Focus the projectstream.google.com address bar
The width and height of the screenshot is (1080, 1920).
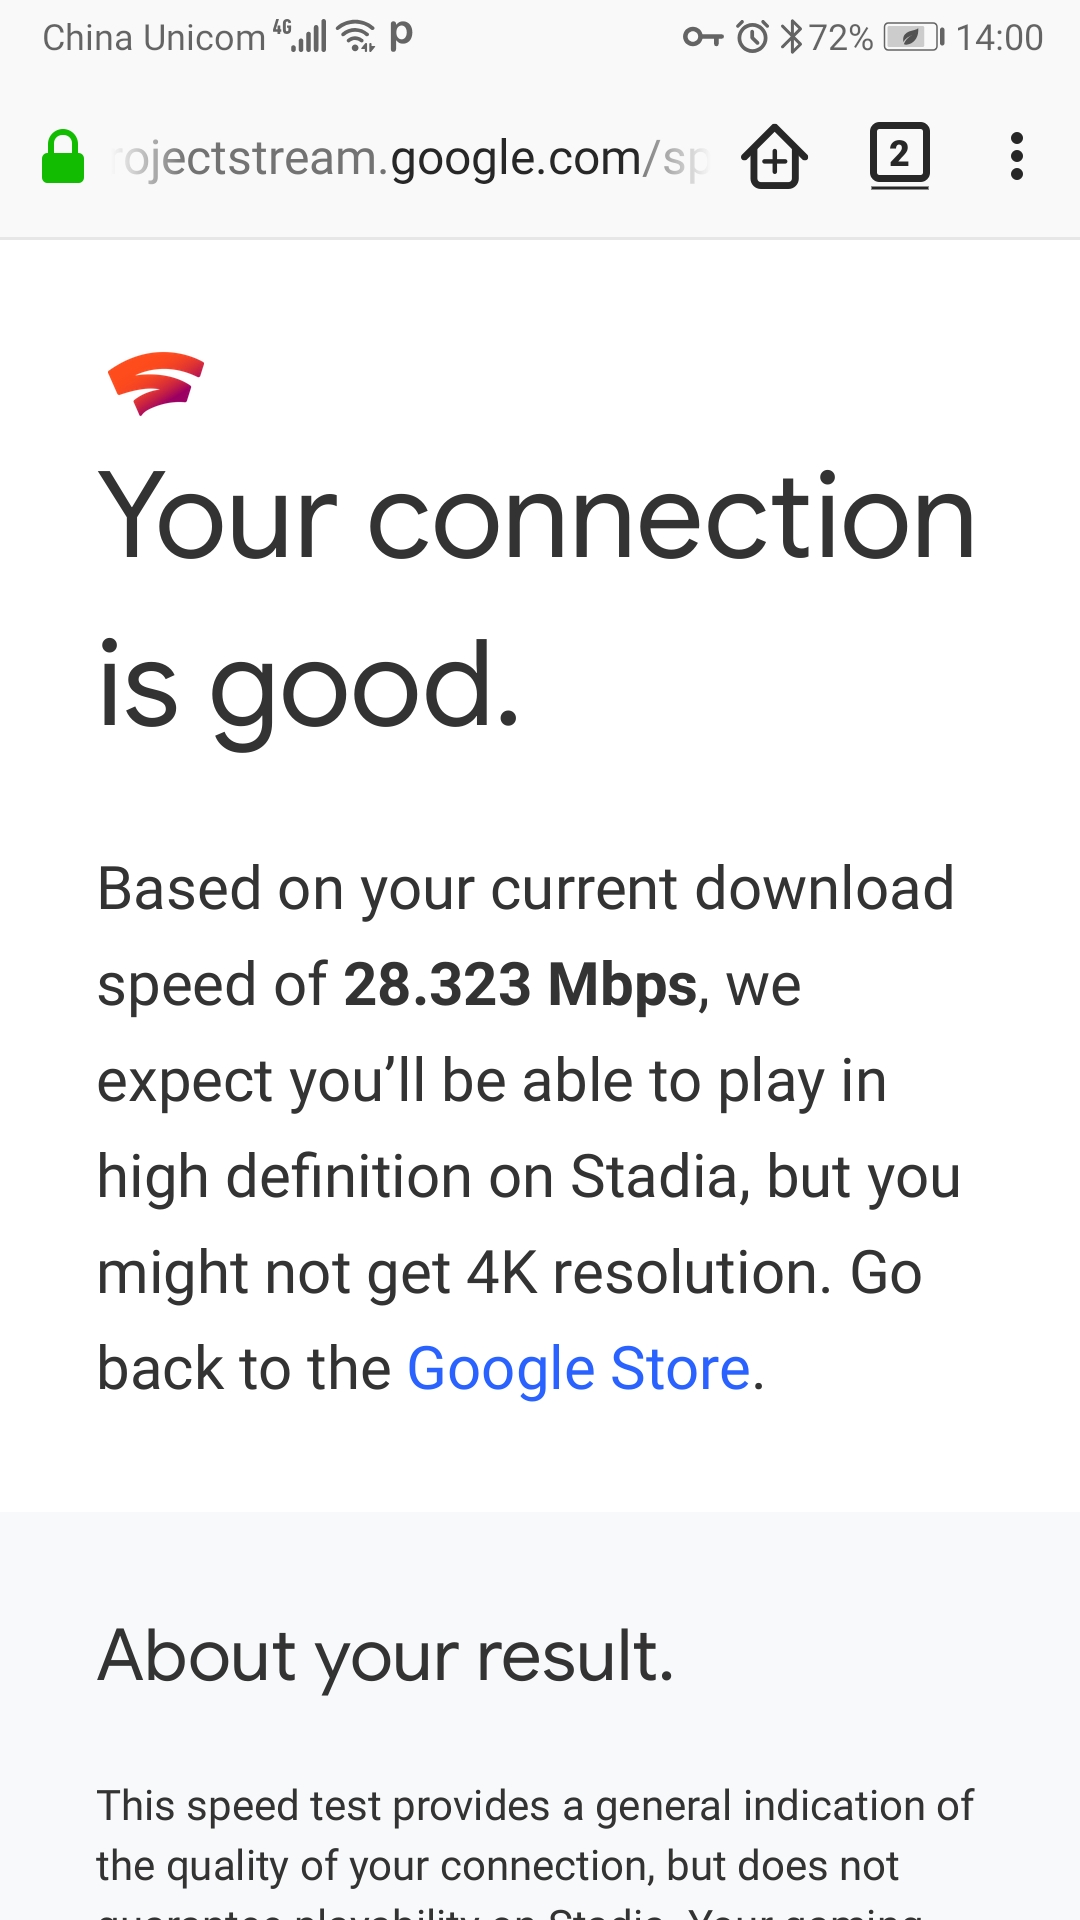tap(410, 158)
